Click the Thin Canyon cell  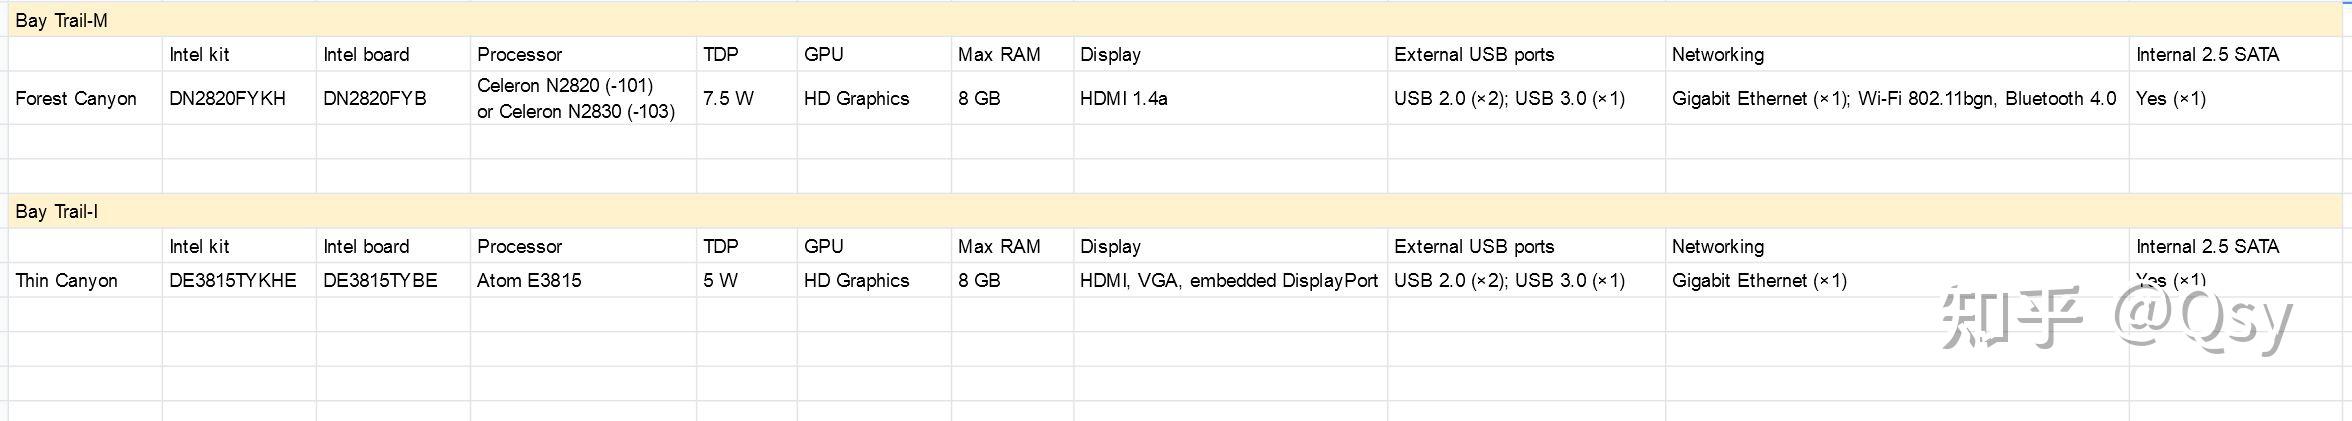point(67,280)
